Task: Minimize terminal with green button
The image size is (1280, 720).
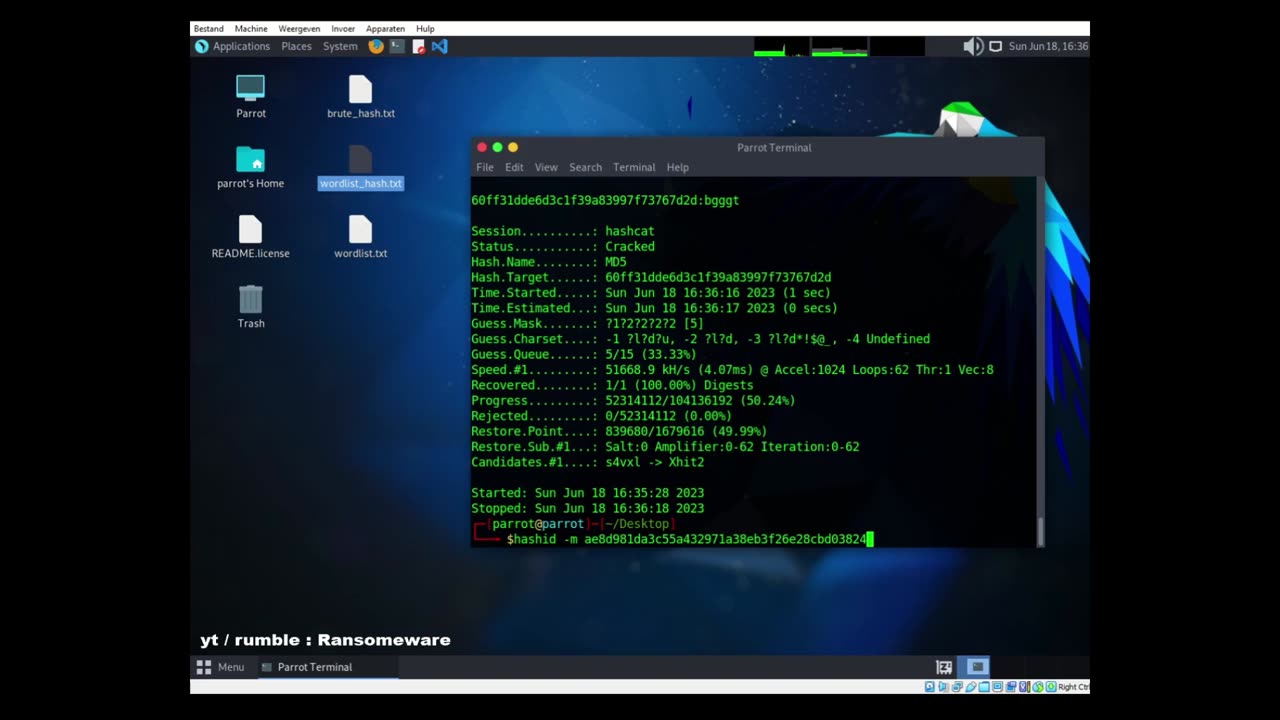Action: pyautogui.click(x=497, y=147)
